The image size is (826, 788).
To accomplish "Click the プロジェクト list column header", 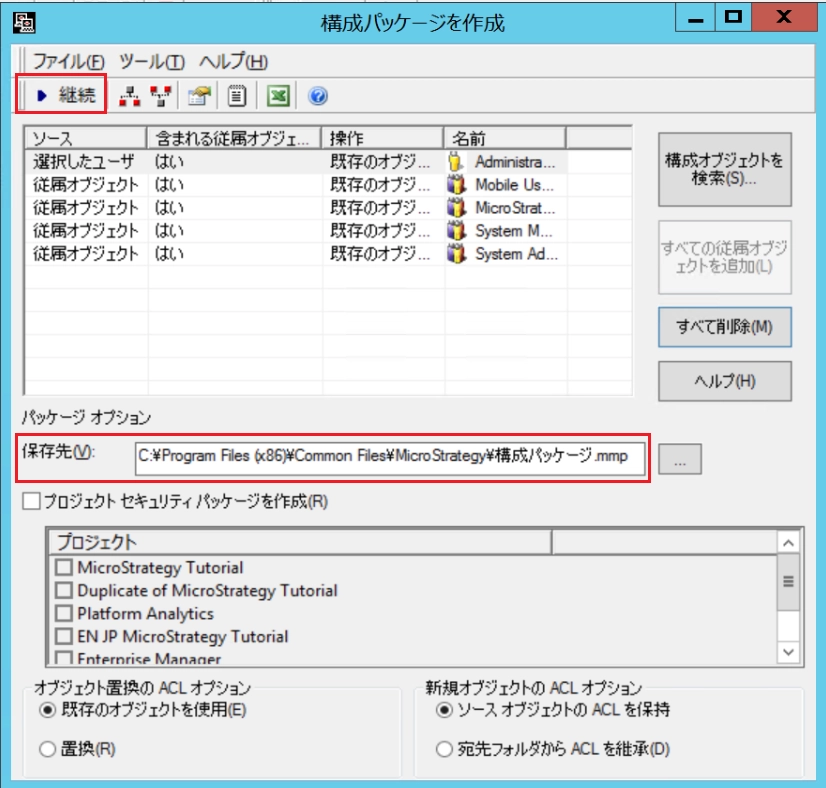I will click(x=300, y=542).
